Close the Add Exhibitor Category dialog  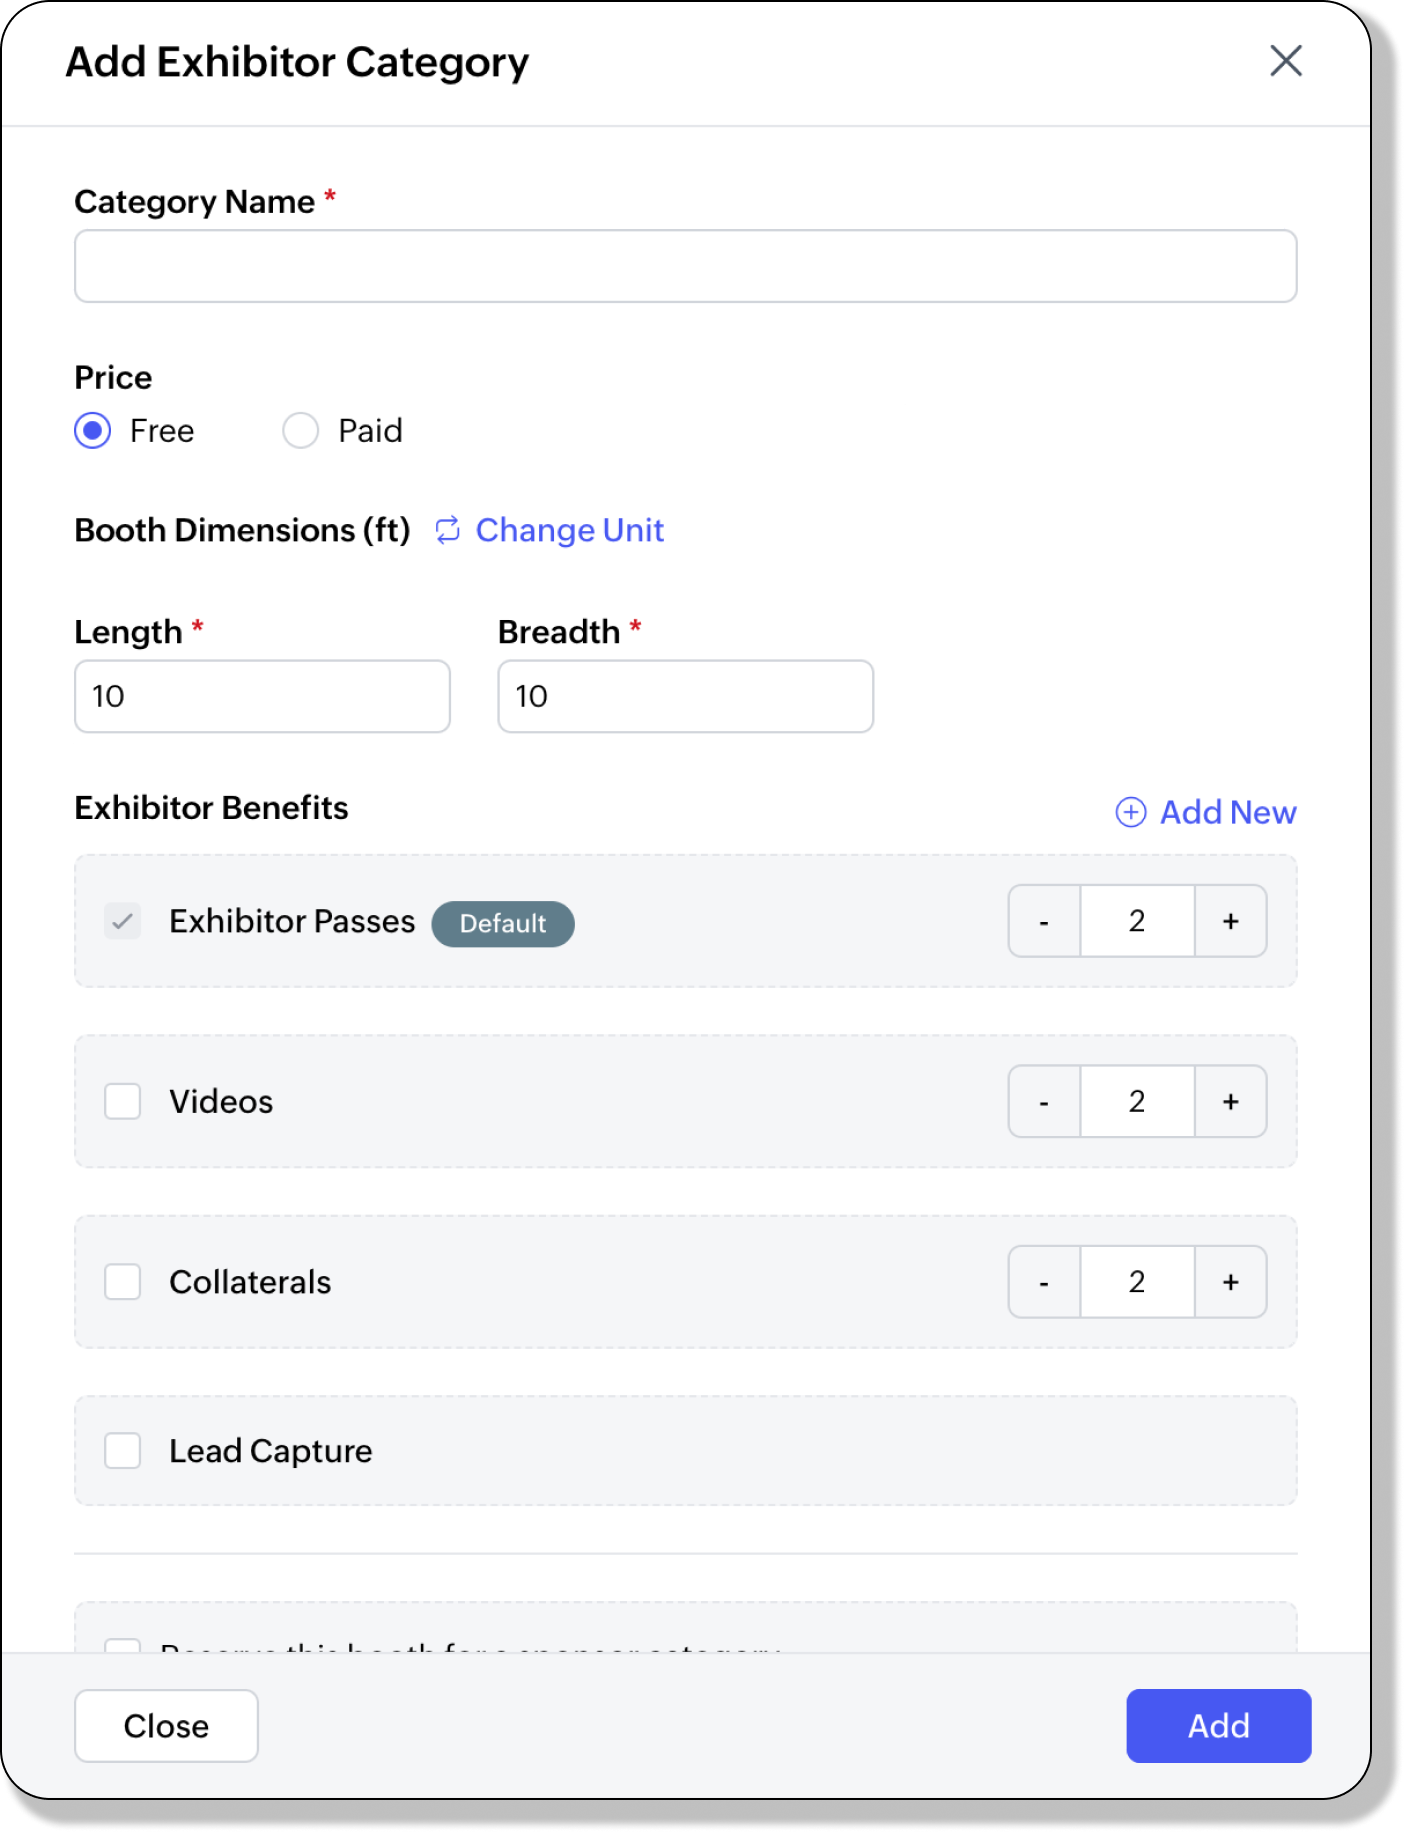[x=1285, y=61]
